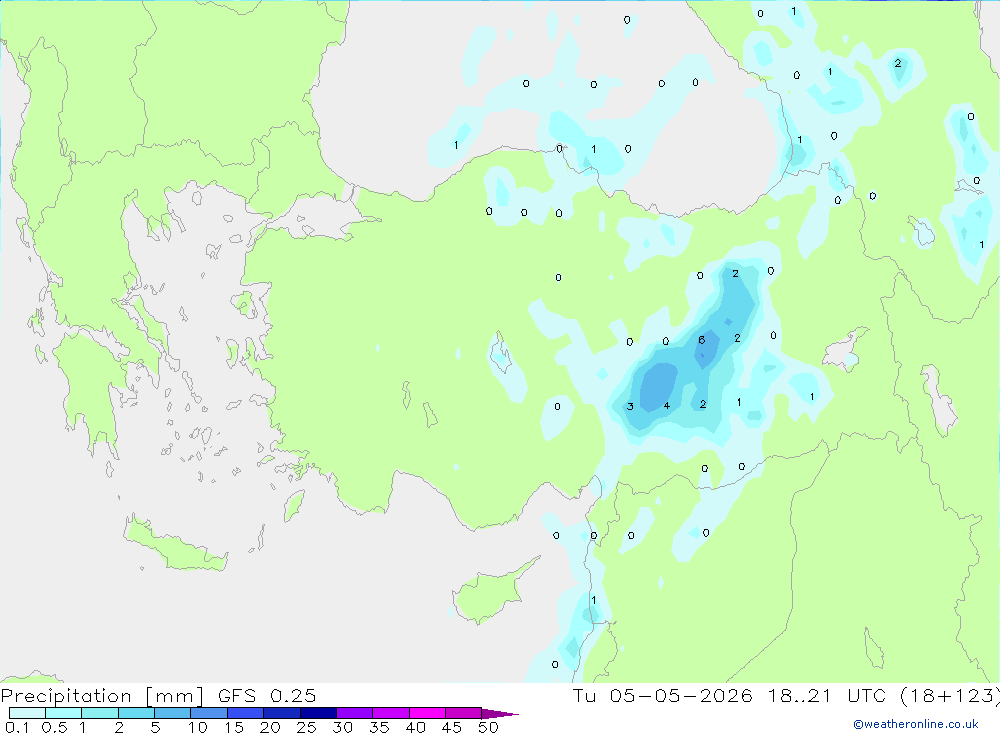Click the '(18+123)' forecast offset text
Screen dimensions: 1000x733
click(950, 696)
